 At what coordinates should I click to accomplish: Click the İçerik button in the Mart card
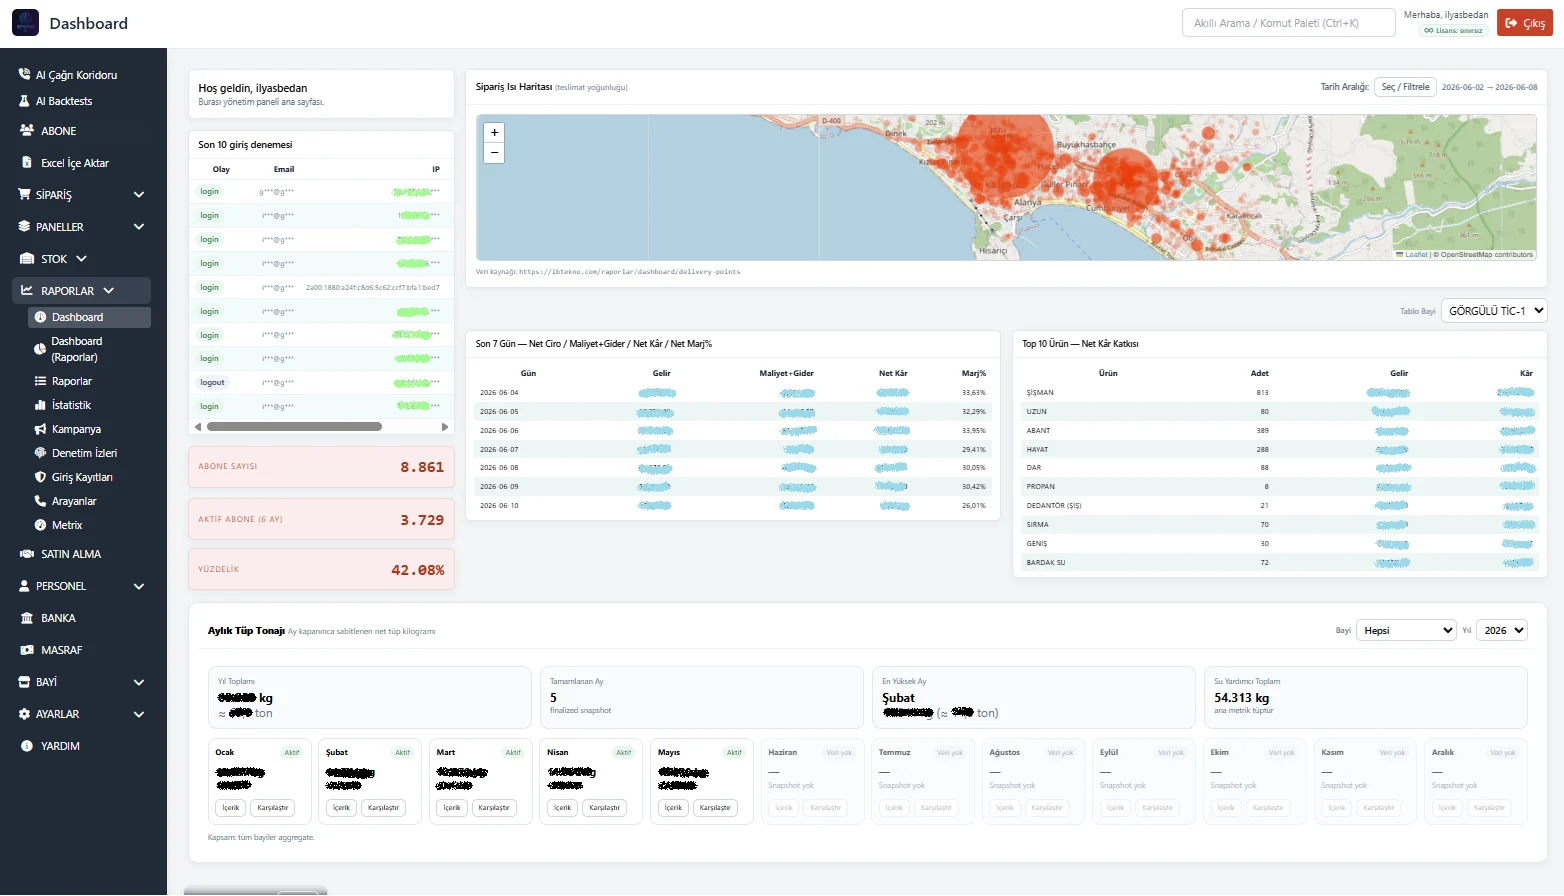coord(452,807)
